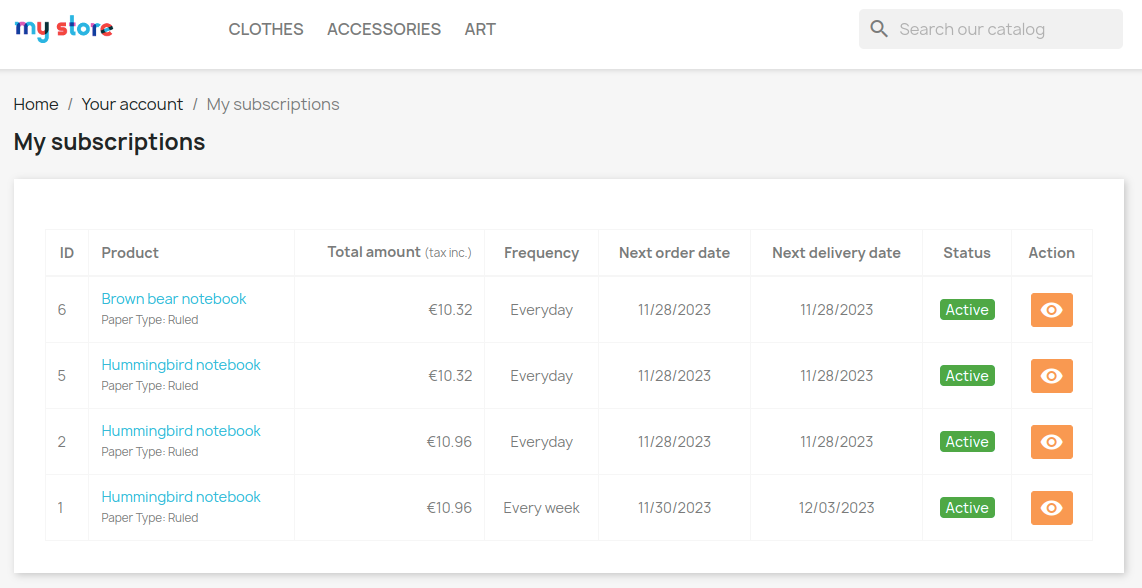This screenshot has height=588, width=1142.
Task: Click the My Store logo
Action: pos(64,29)
